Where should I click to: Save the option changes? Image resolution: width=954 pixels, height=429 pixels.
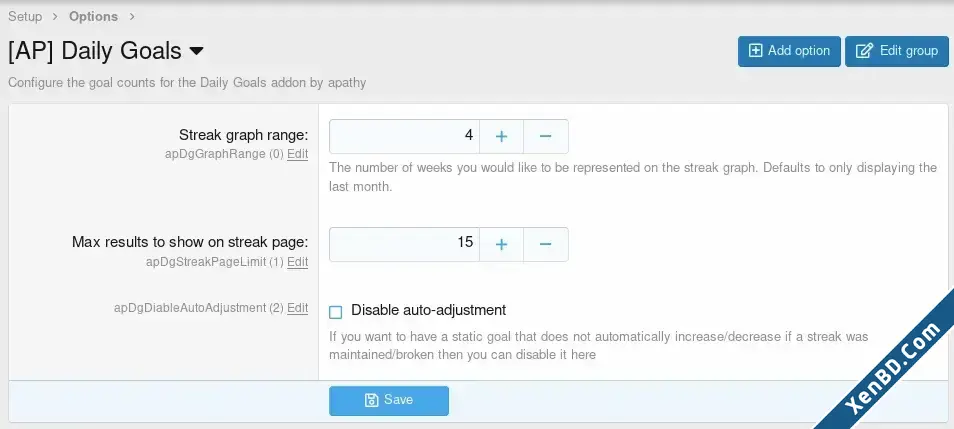pyautogui.click(x=389, y=400)
